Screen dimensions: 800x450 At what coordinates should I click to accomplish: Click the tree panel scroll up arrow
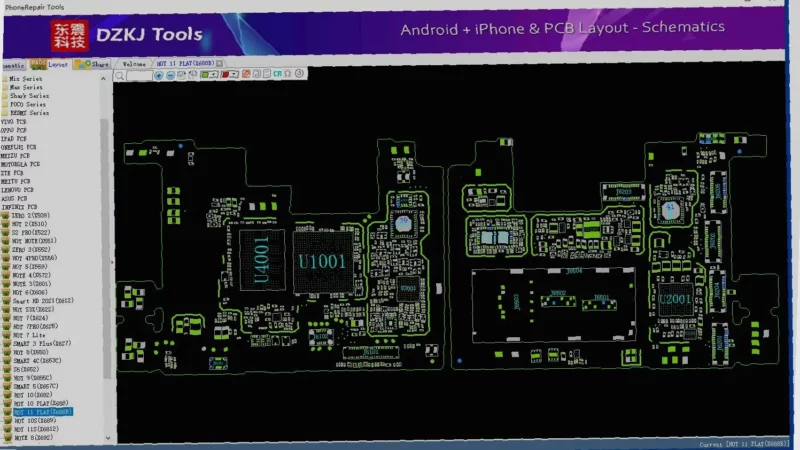point(104,79)
